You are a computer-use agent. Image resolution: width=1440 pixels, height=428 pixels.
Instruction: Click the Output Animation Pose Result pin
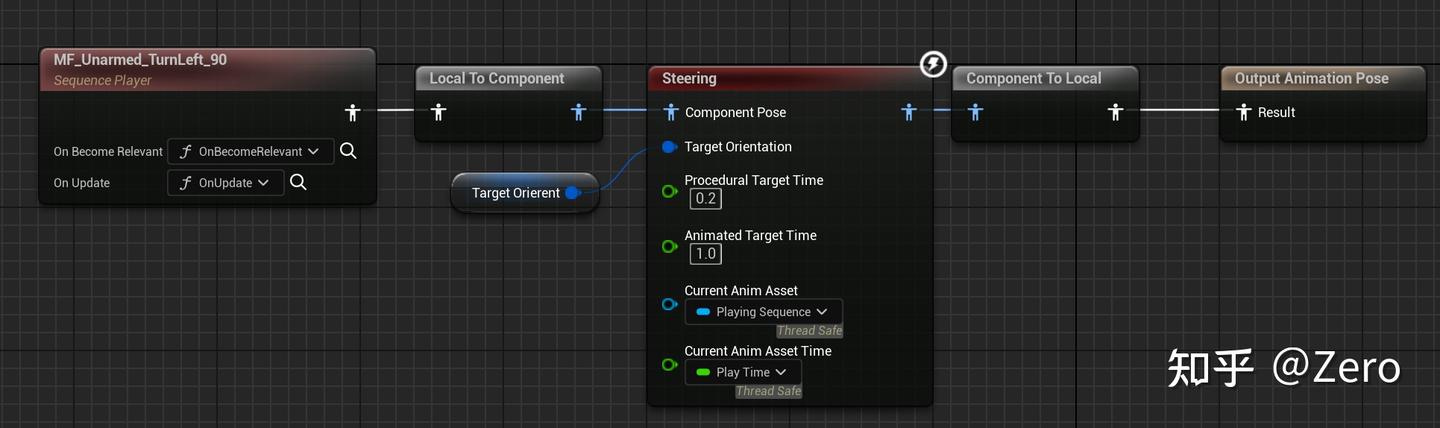[1244, 112]
